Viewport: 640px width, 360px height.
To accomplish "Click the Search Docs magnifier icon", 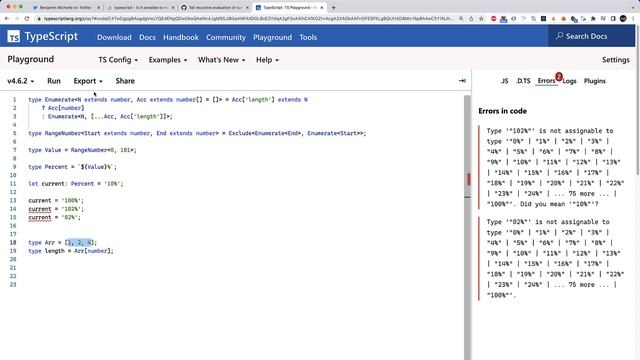I will (560, 36).
